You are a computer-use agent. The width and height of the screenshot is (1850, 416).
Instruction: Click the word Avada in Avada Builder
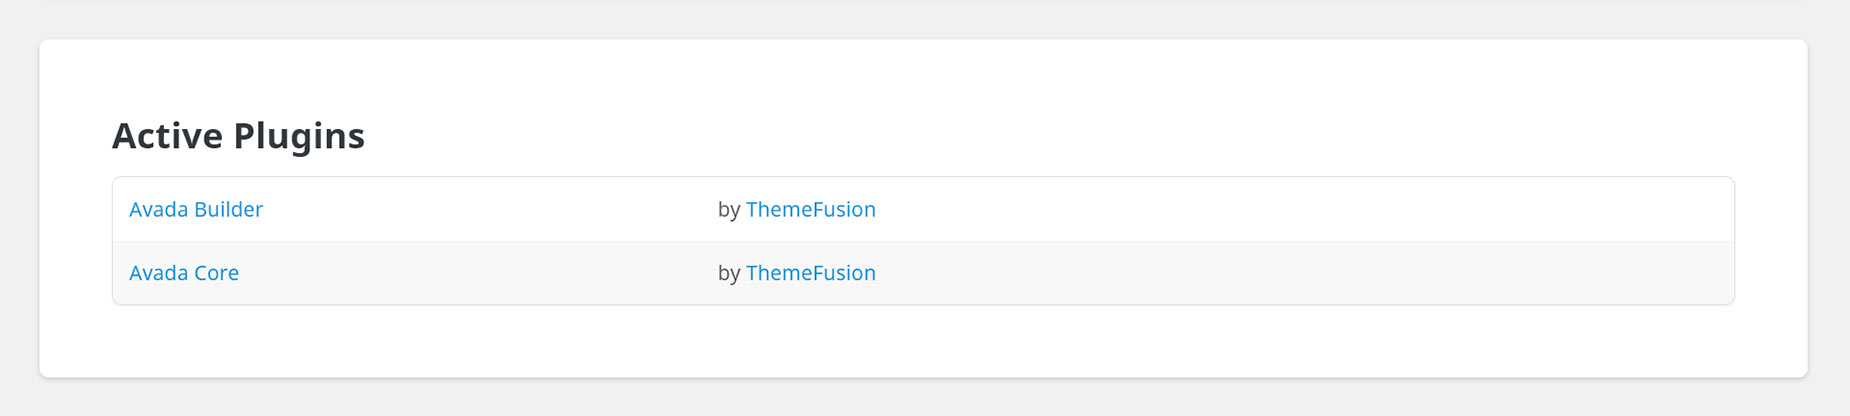[159, 209]
